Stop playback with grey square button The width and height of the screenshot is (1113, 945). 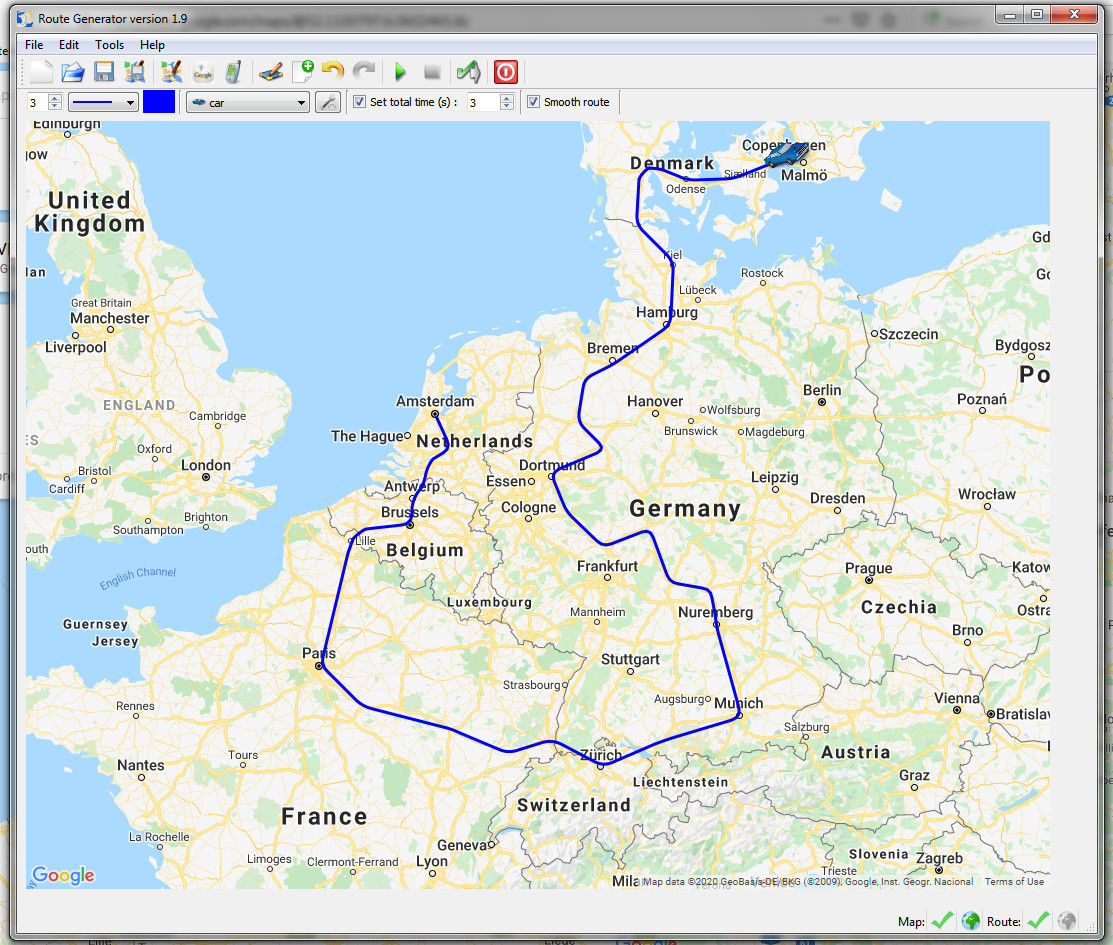(432, 72)
